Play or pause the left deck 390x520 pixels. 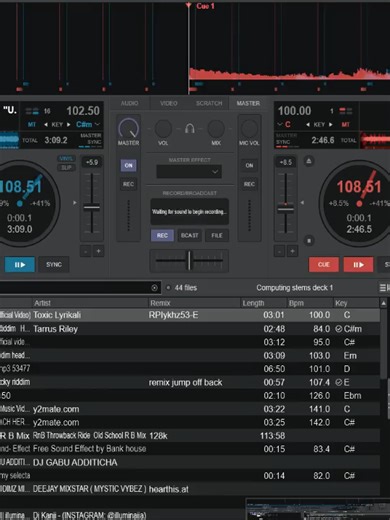click(x=20, y=264)
